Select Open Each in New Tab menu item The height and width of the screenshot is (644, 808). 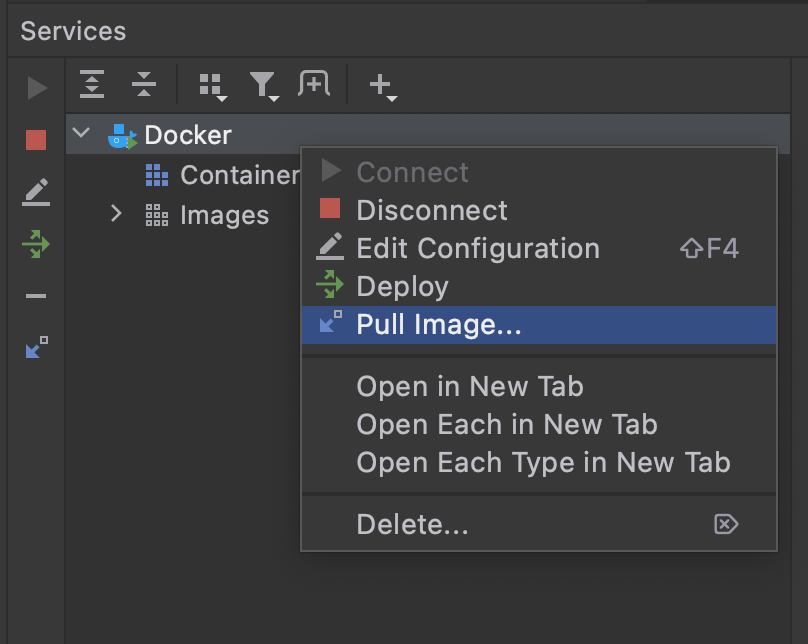point(507,424)
